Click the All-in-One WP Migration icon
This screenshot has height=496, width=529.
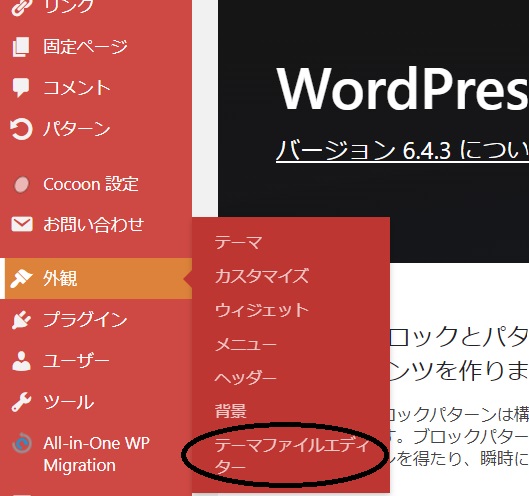[22, 443]
